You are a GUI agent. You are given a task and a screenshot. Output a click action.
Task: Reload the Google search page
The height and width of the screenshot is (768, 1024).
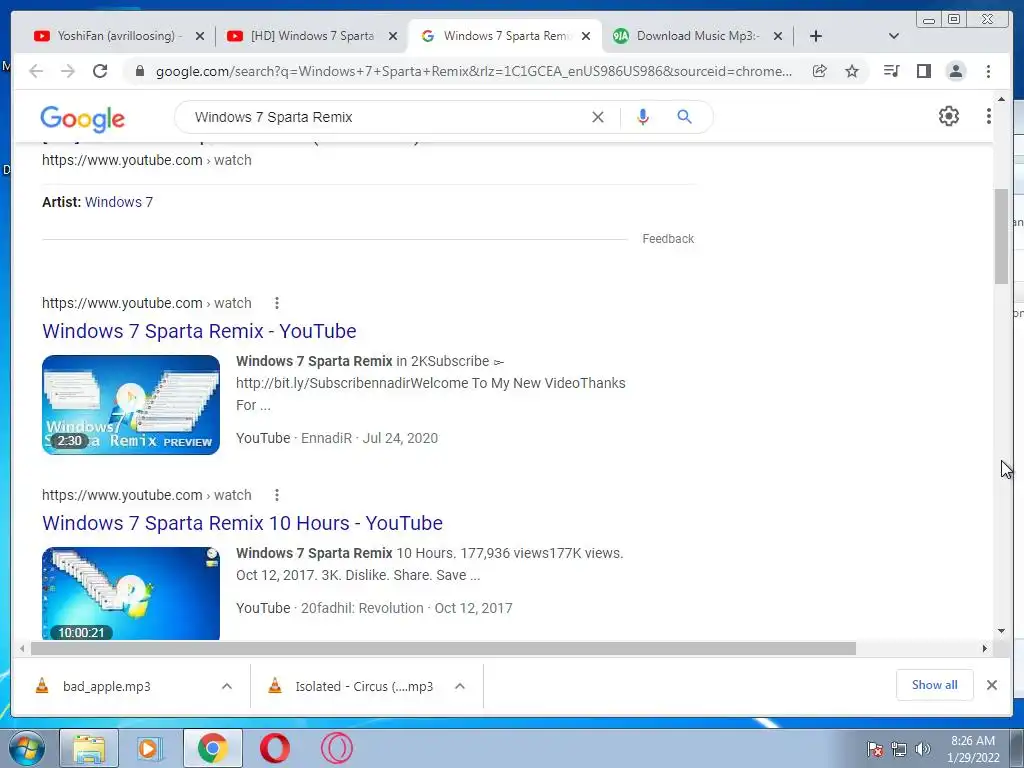pos(100,71)
